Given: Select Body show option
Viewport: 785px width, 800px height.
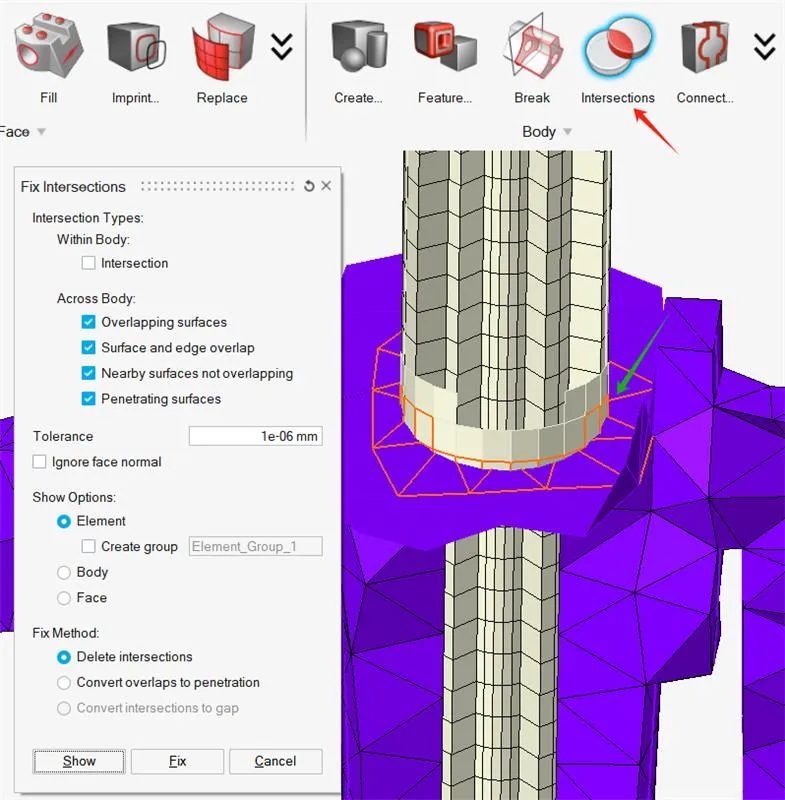Looking at the screenshot, I should 64,572.
